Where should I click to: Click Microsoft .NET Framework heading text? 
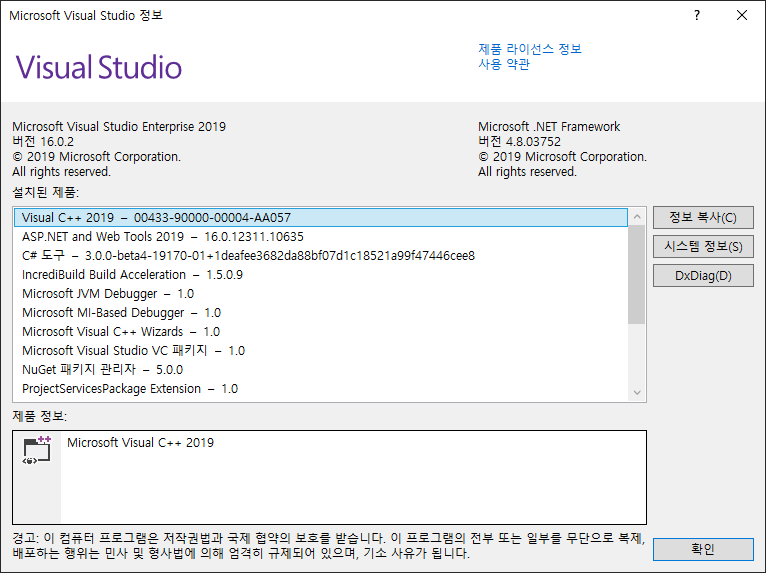point(549,127)
